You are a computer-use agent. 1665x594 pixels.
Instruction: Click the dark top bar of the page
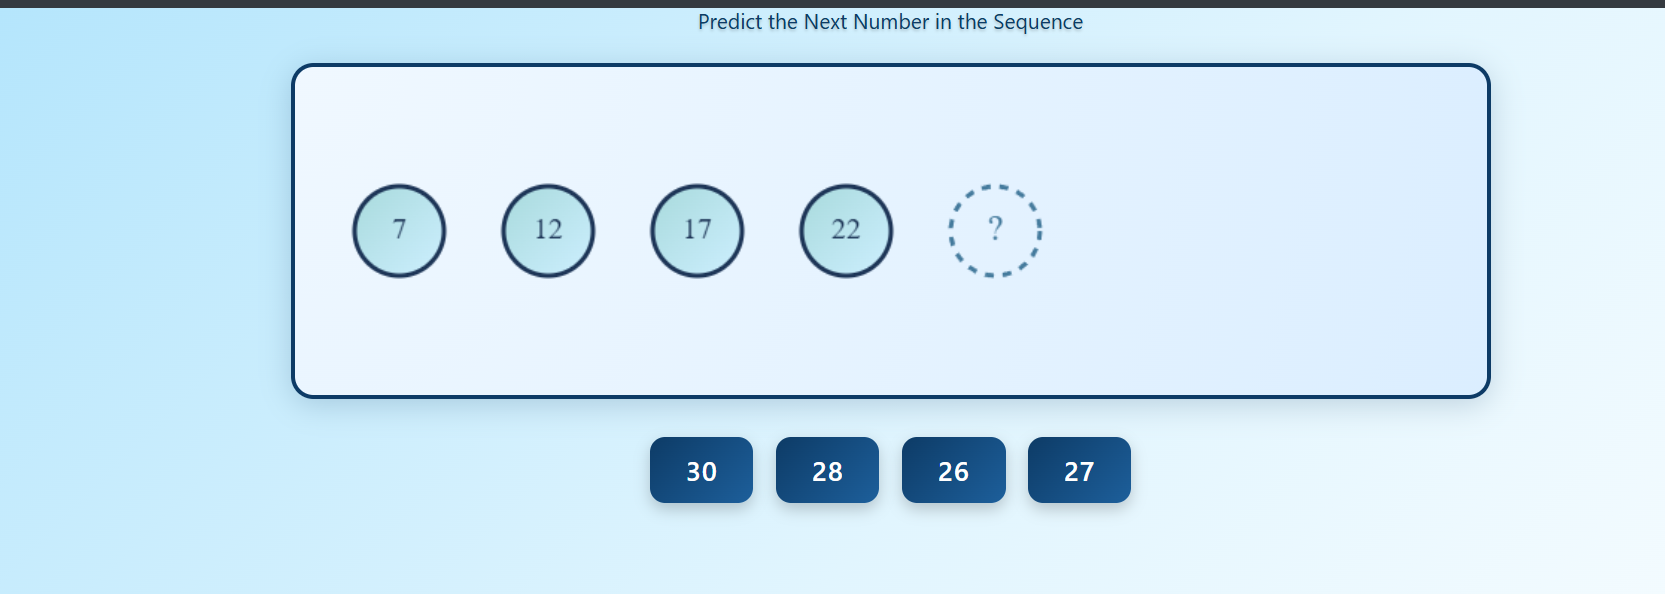pyautogui.click(x=832, y=3)
